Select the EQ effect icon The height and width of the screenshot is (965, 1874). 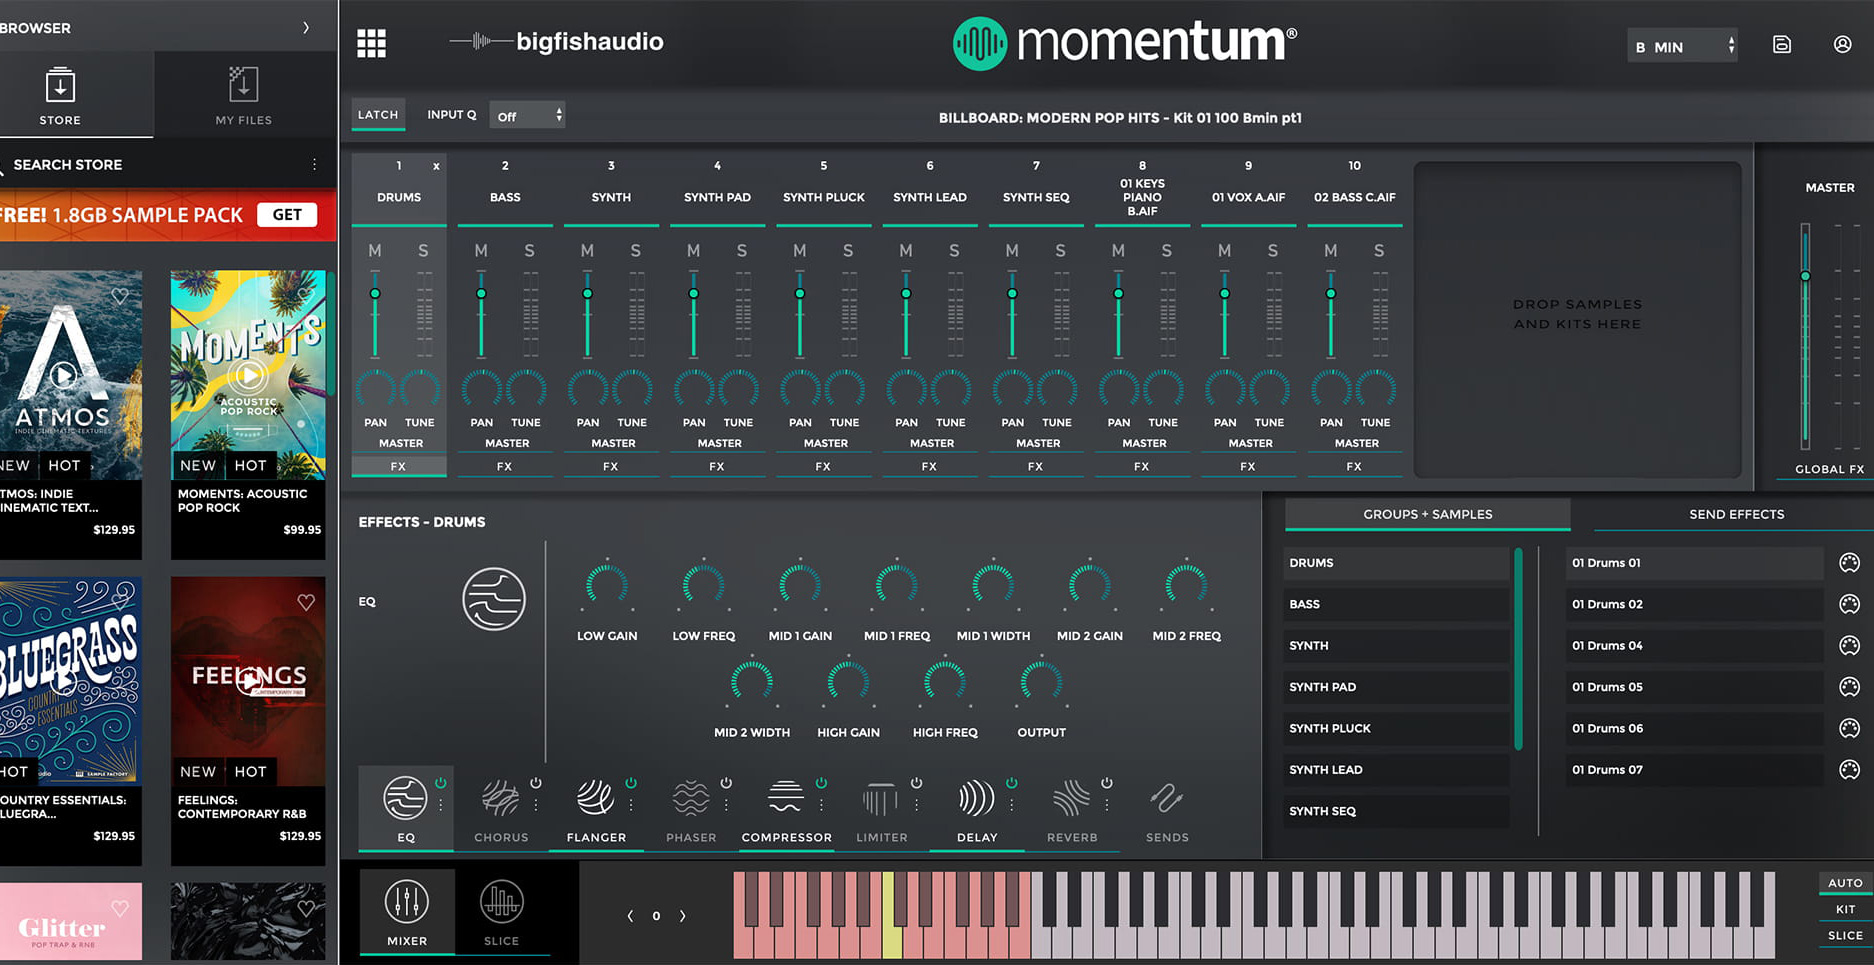pyautogui.click(x=404, y=799)
